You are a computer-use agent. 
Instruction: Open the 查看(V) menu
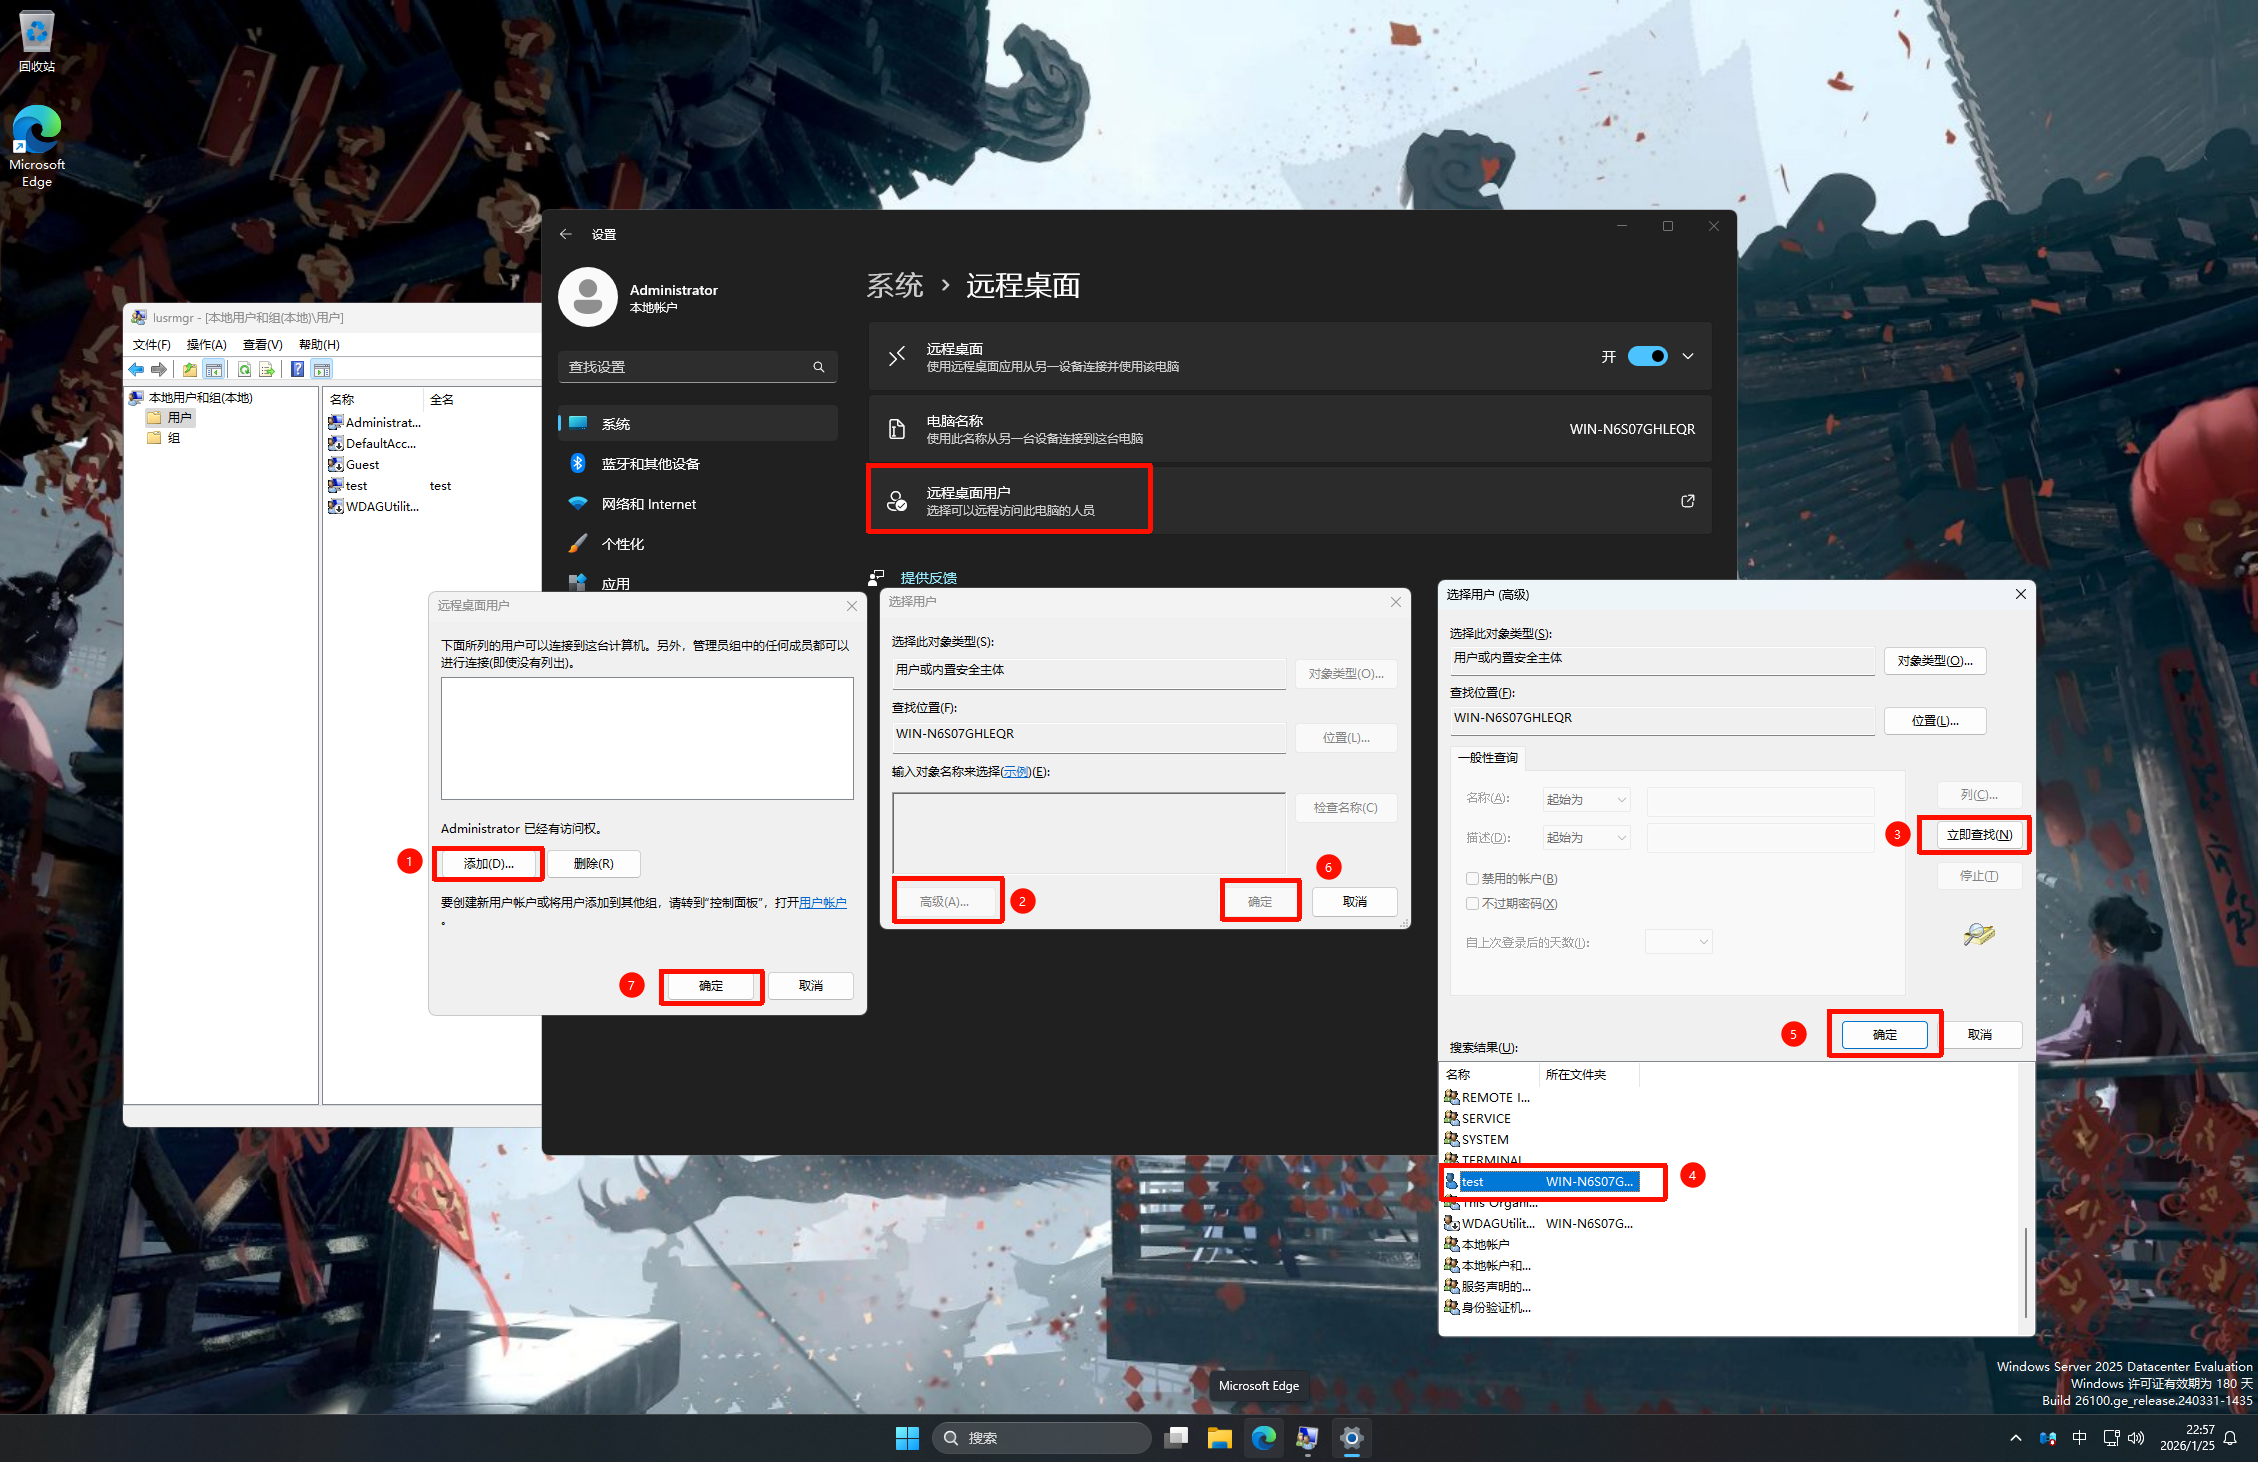pos(262,345)
